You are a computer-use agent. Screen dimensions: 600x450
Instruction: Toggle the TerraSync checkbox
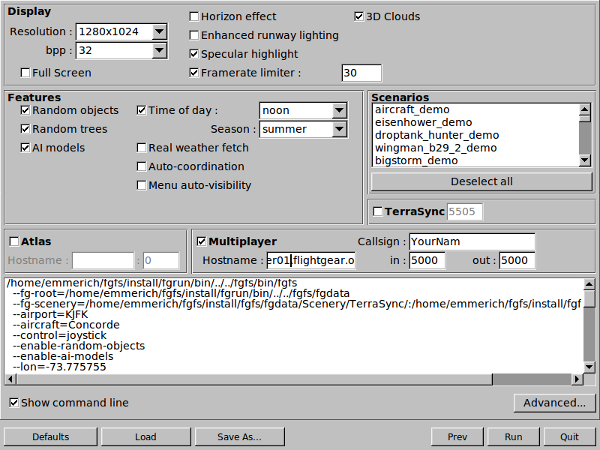pyautogui.click(x=377, y=212)
